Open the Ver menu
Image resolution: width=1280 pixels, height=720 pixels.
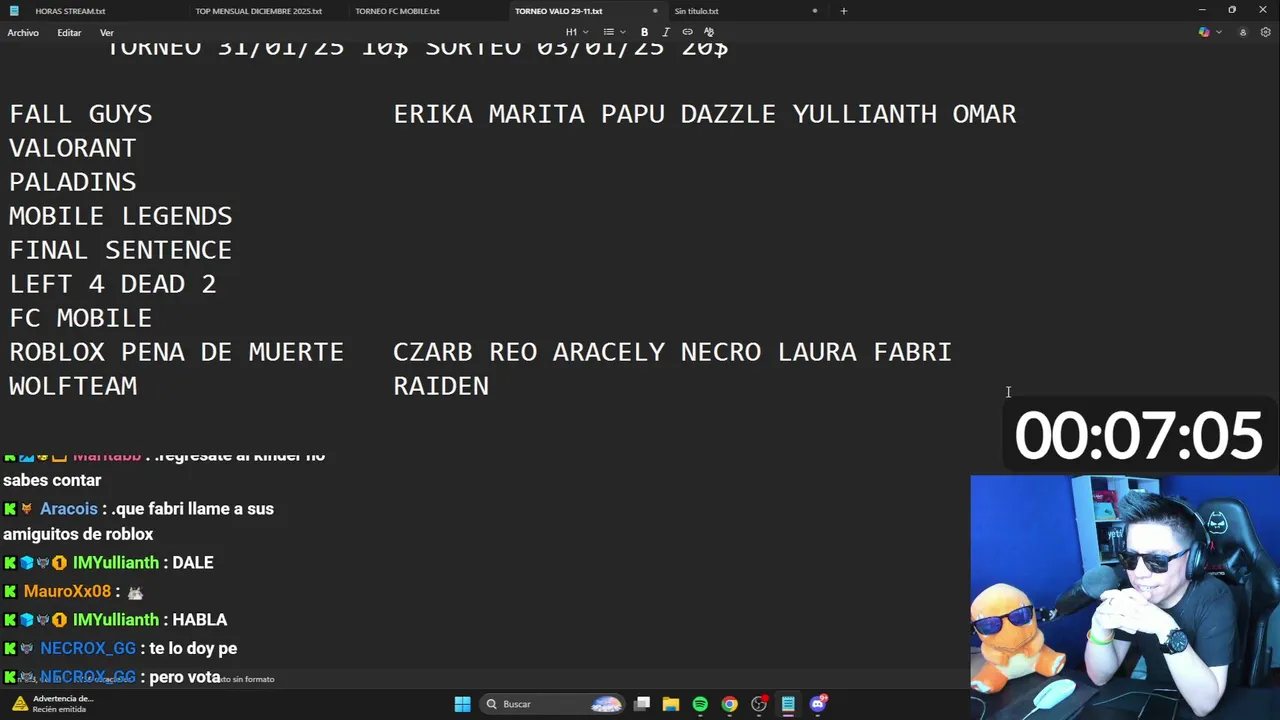pyautogui.click(x=107, y=33)
